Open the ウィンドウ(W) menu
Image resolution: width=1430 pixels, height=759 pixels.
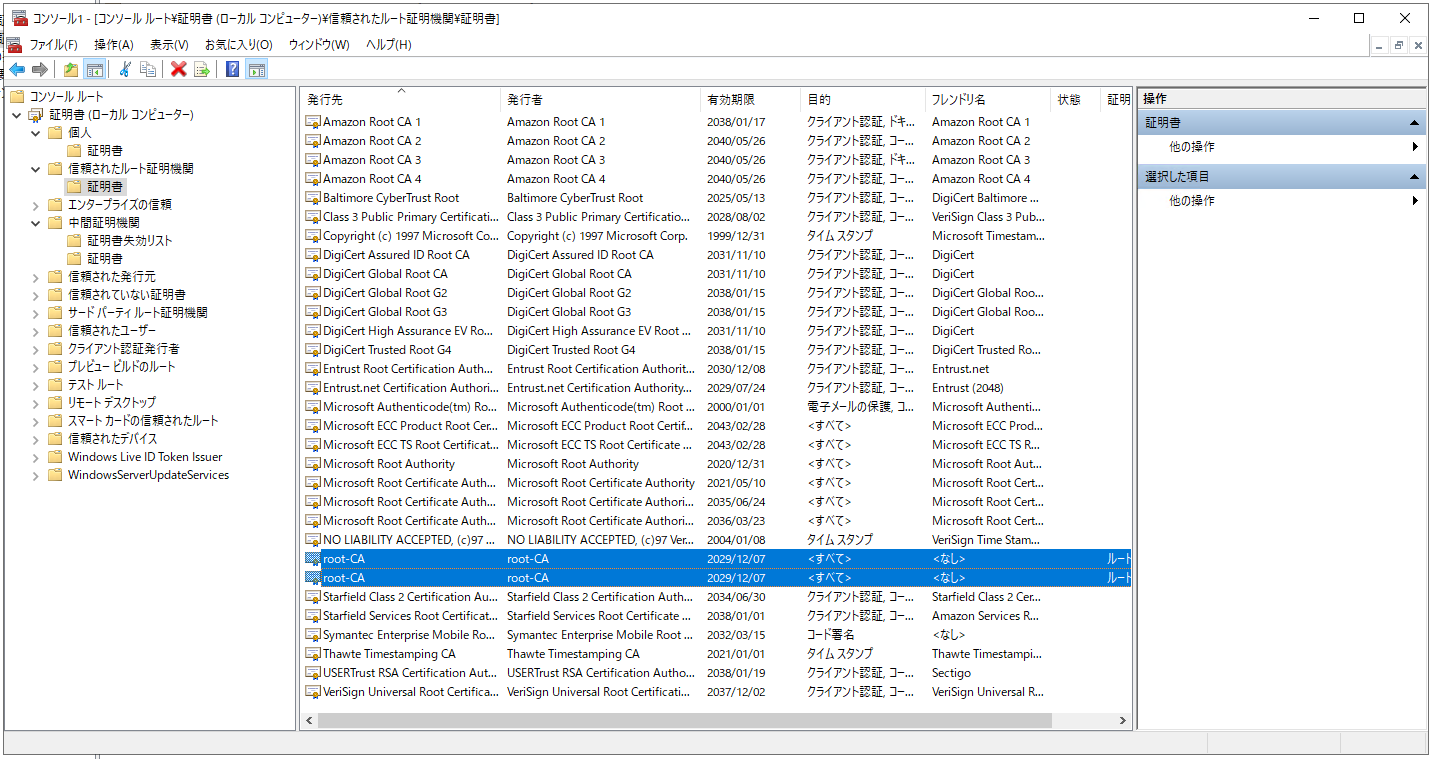319,45
